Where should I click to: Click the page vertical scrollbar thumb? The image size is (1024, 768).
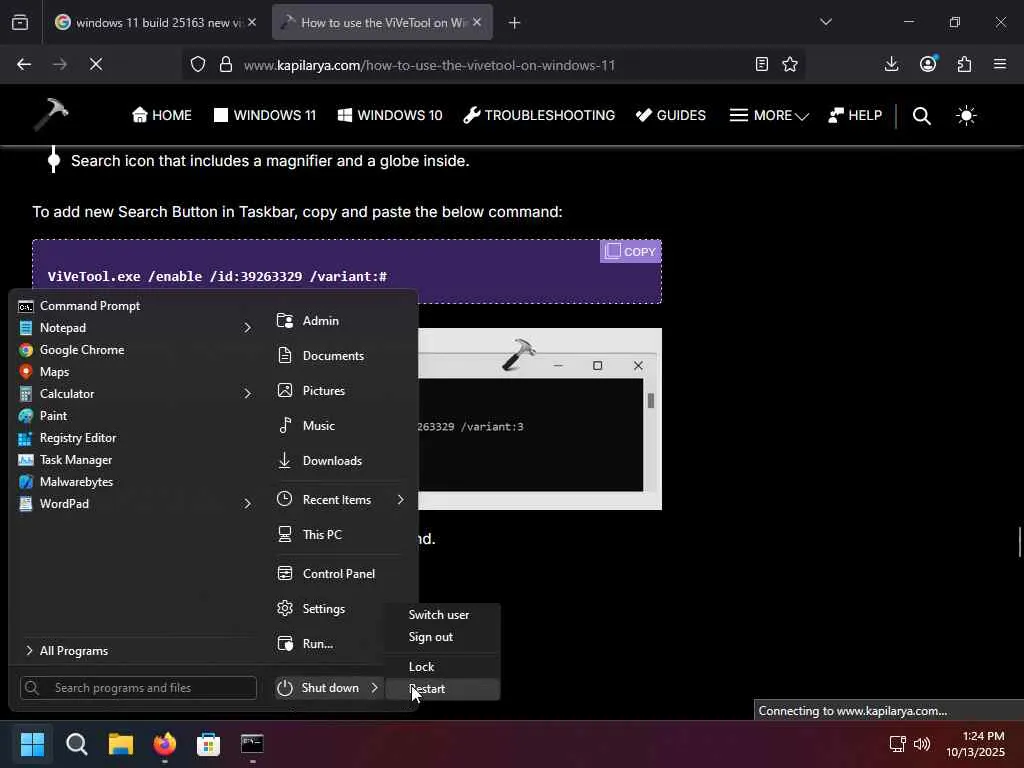(x=1019, y=541)
